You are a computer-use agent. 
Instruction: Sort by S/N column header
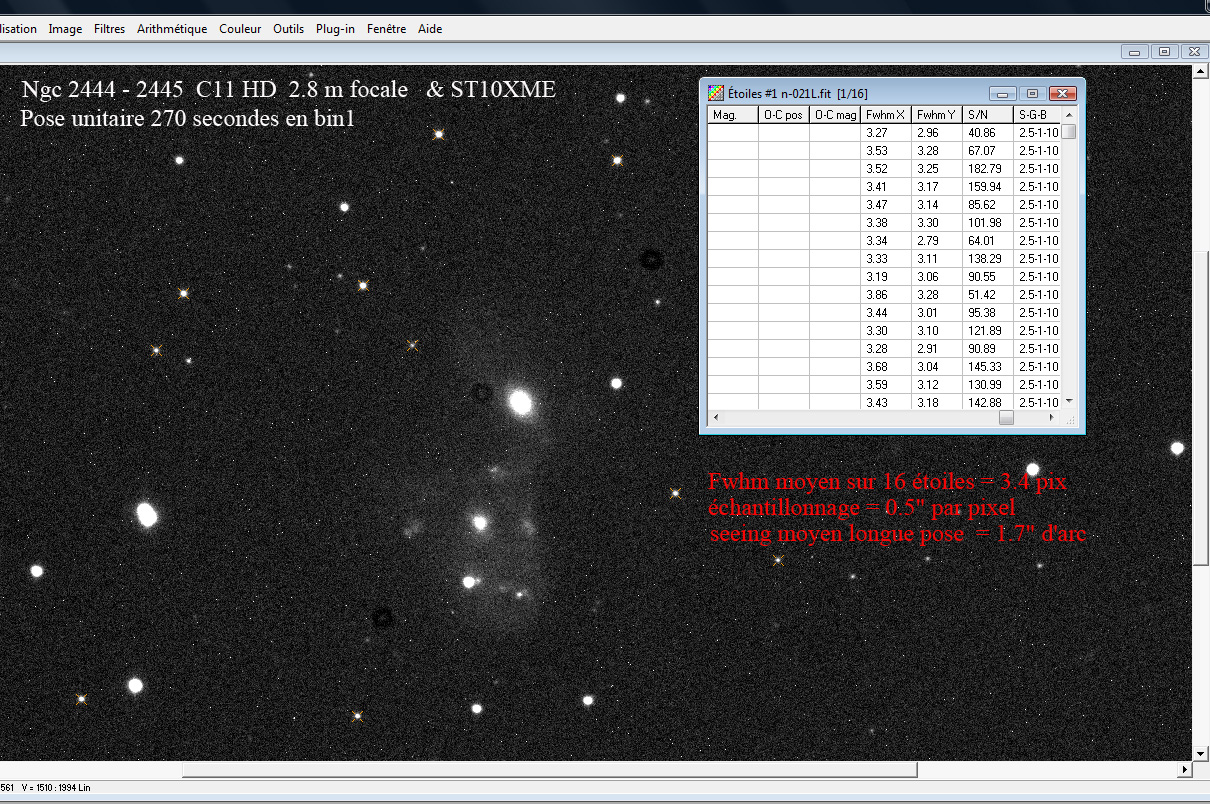coord(988,115)
